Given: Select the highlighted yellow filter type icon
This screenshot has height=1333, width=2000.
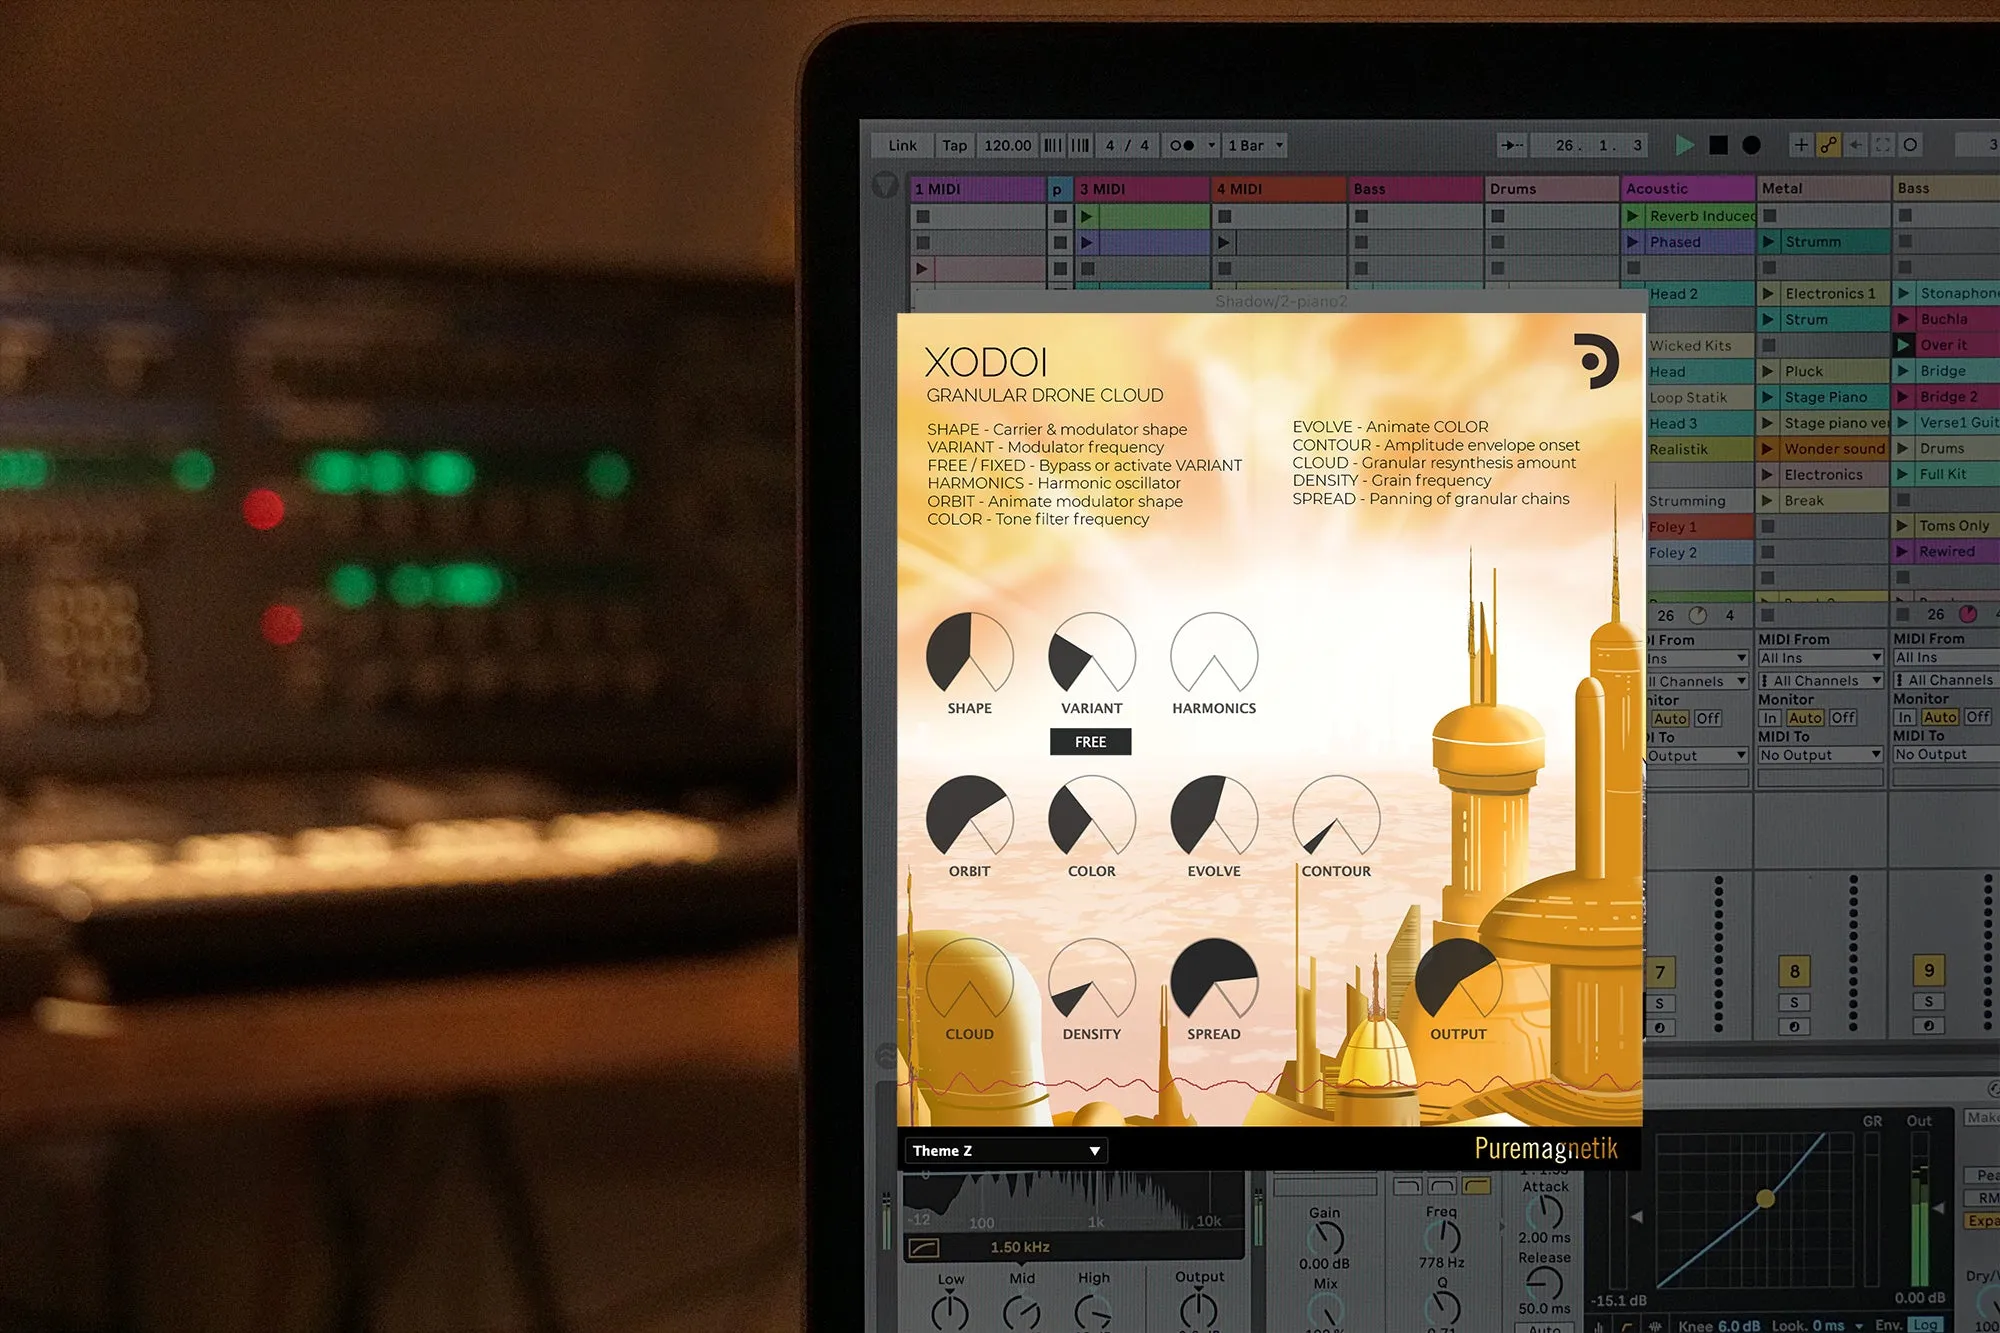Looking at the screenshot, I should [1476, 1186].
